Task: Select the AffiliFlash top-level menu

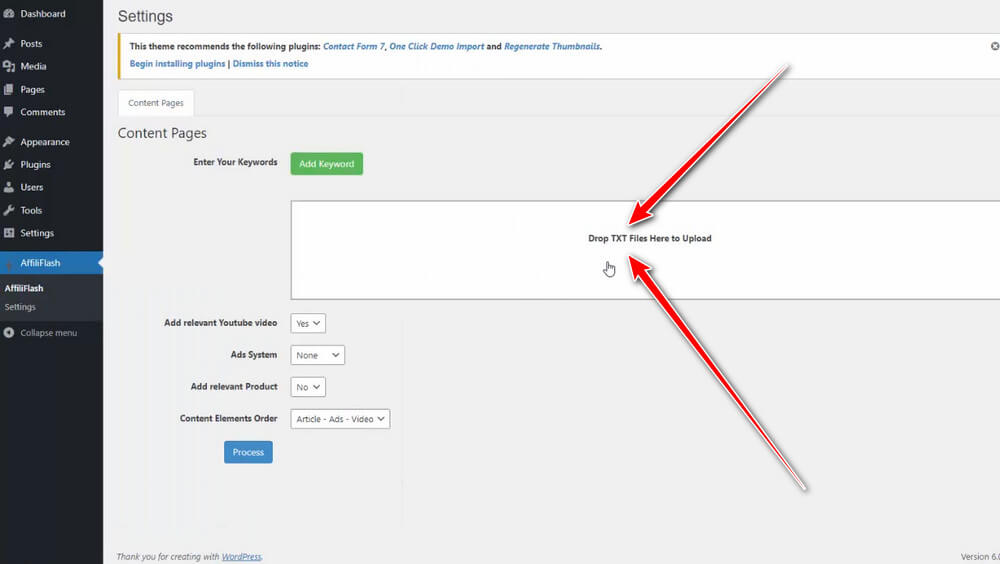Action: pyautogui.click(x=51, y=263)
